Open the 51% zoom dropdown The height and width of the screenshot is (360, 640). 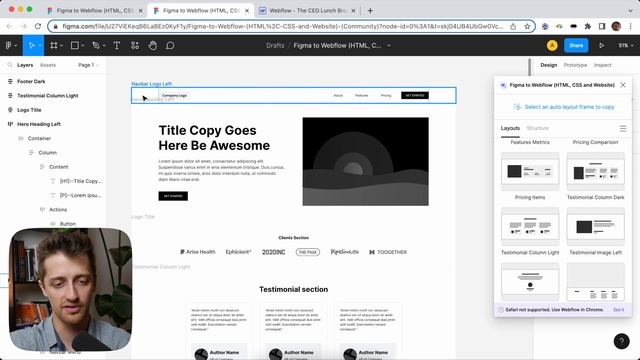(x=625, y=46)
